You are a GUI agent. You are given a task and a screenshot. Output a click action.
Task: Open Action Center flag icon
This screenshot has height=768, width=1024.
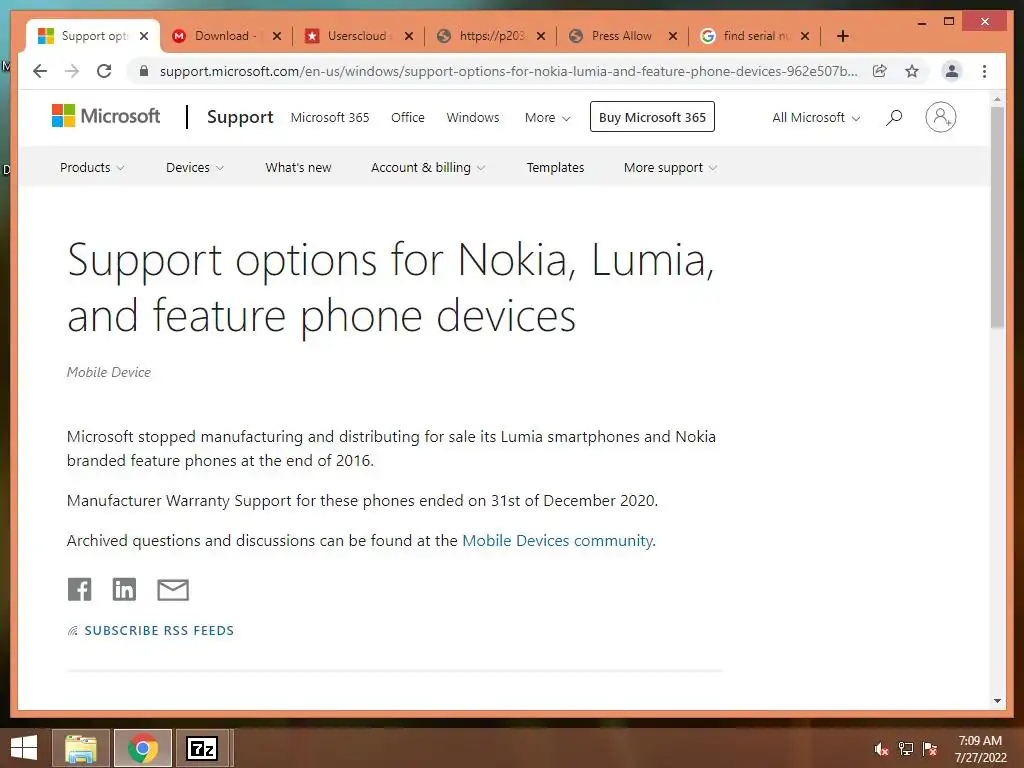(x=930, y=749)
